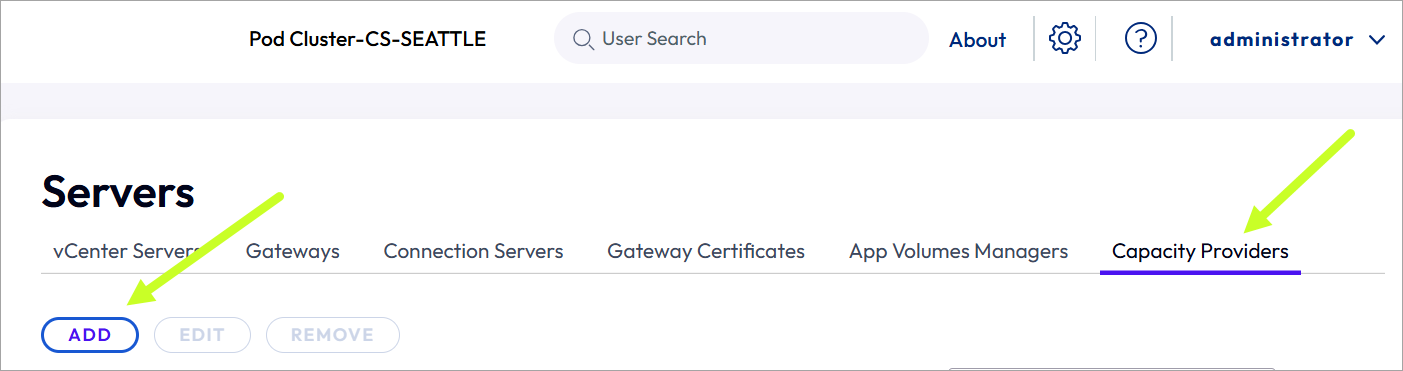
Task: Select the Capacity Providers tab
Action: (1200, 251)
